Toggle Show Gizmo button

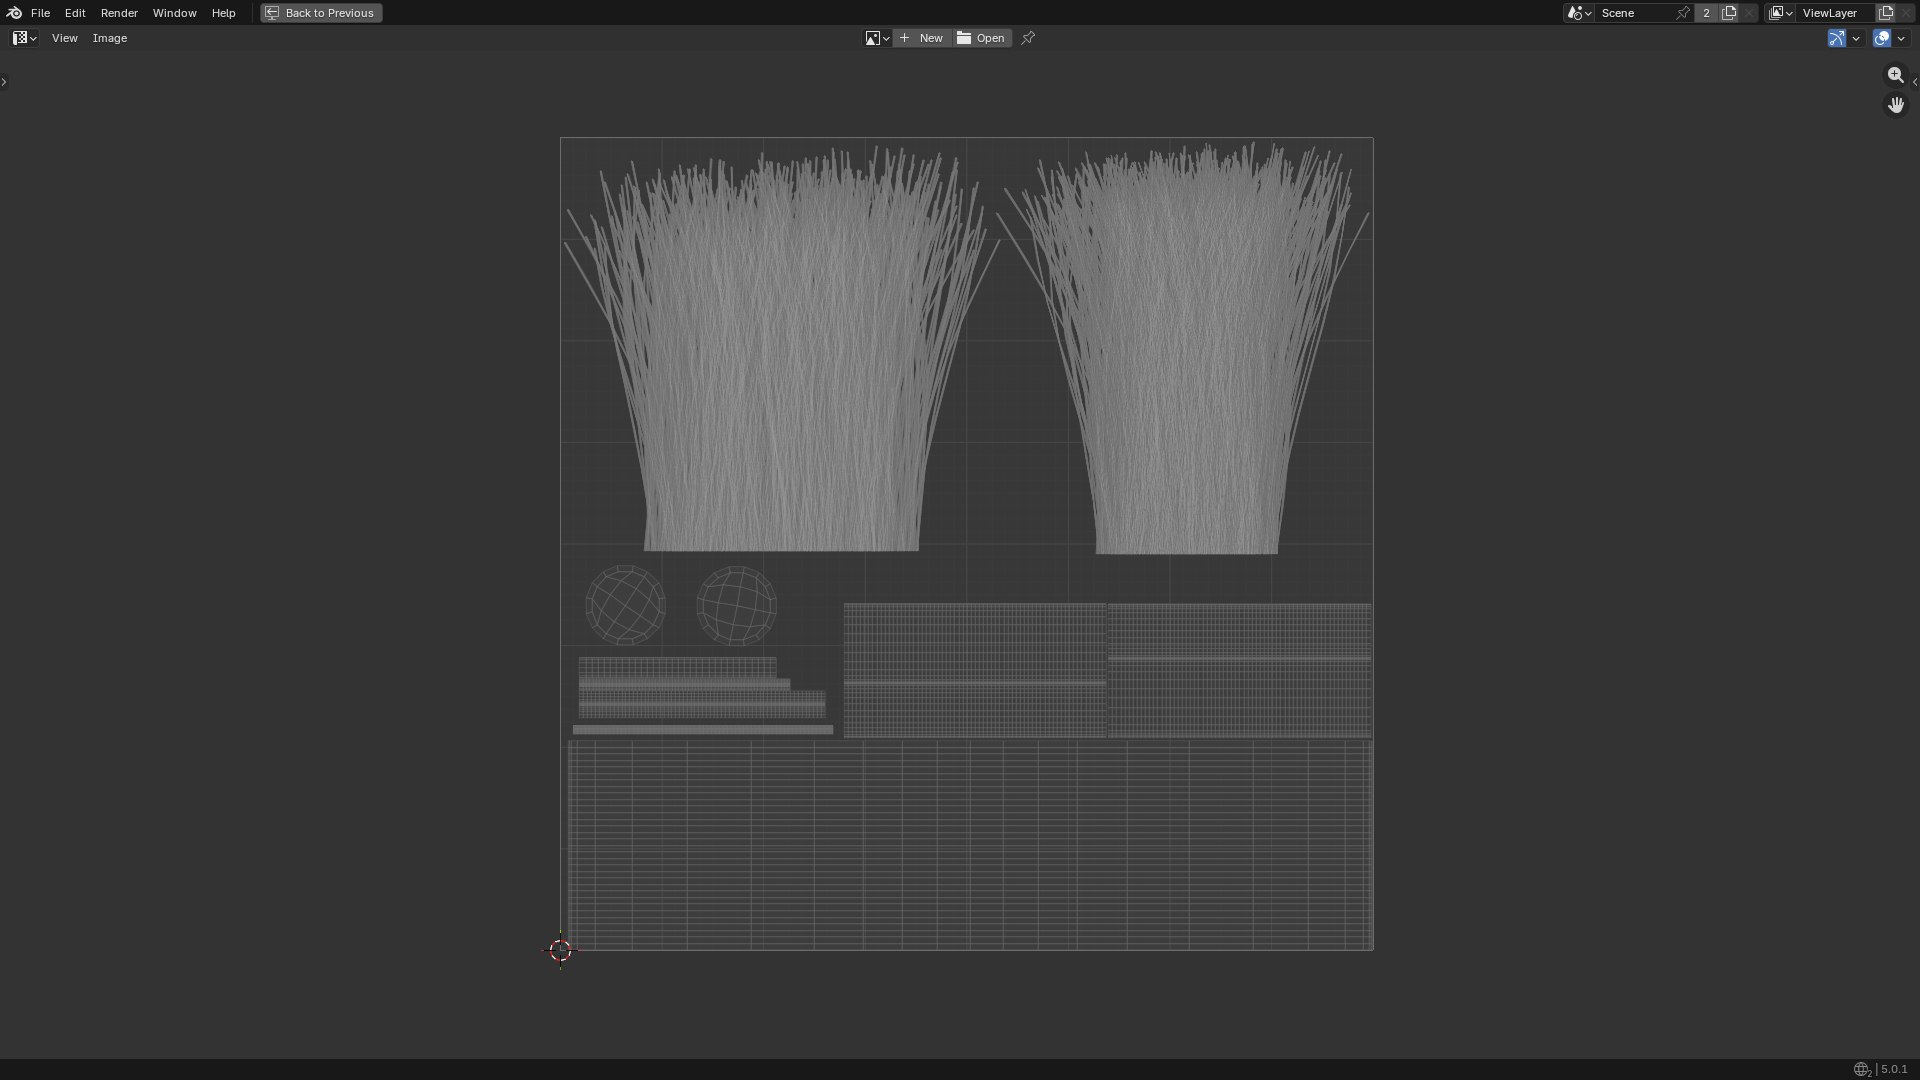1837,38
